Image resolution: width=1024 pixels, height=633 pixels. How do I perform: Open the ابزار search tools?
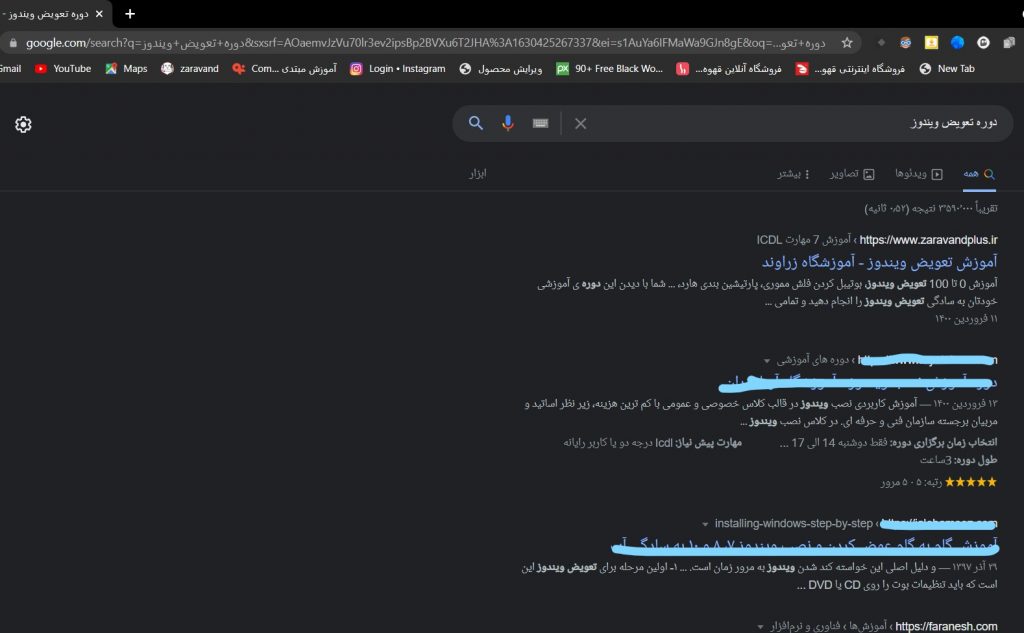tap(477, 174)
